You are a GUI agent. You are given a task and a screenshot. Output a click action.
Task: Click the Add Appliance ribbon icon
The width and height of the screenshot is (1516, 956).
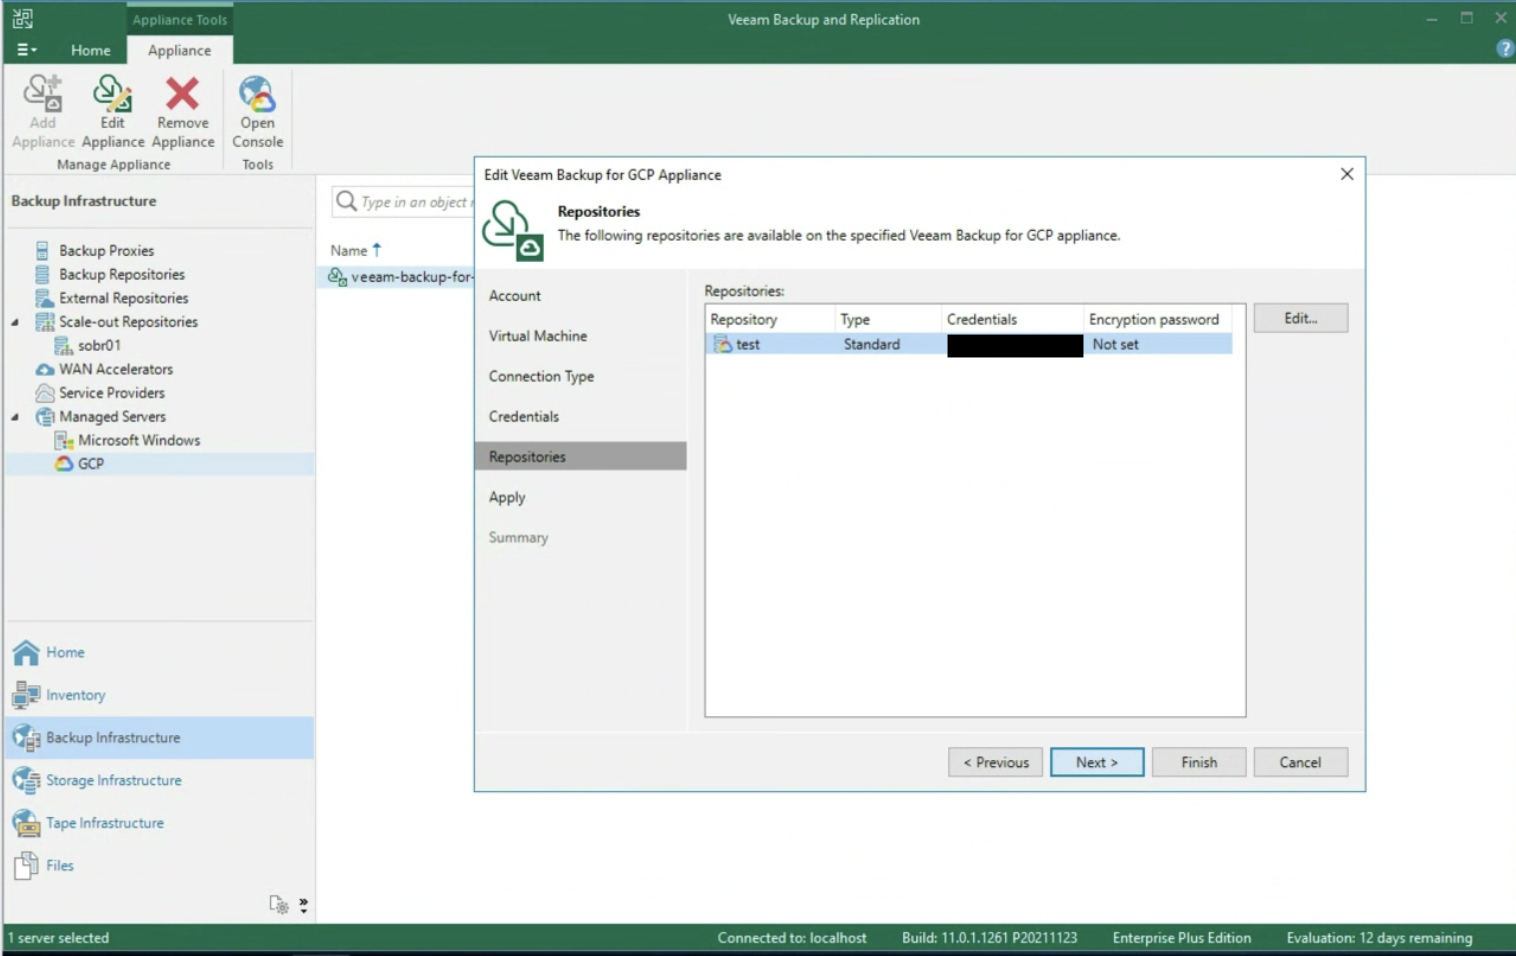43,94
